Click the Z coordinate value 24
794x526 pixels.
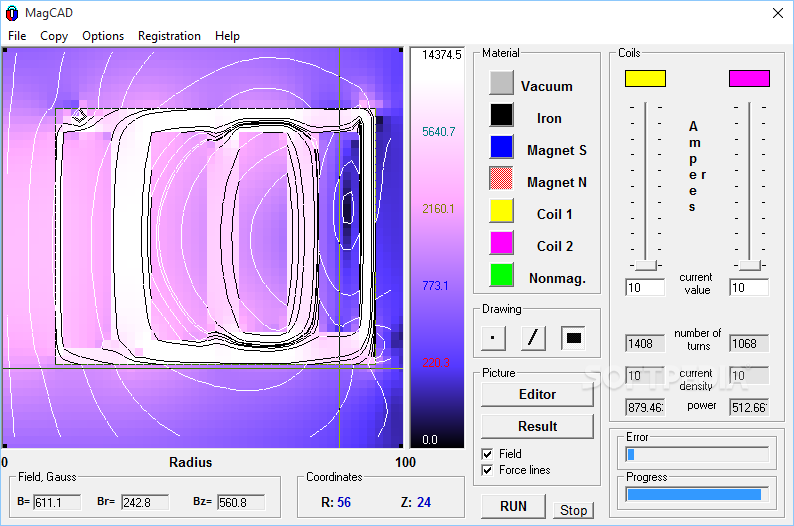click(424, 503)
